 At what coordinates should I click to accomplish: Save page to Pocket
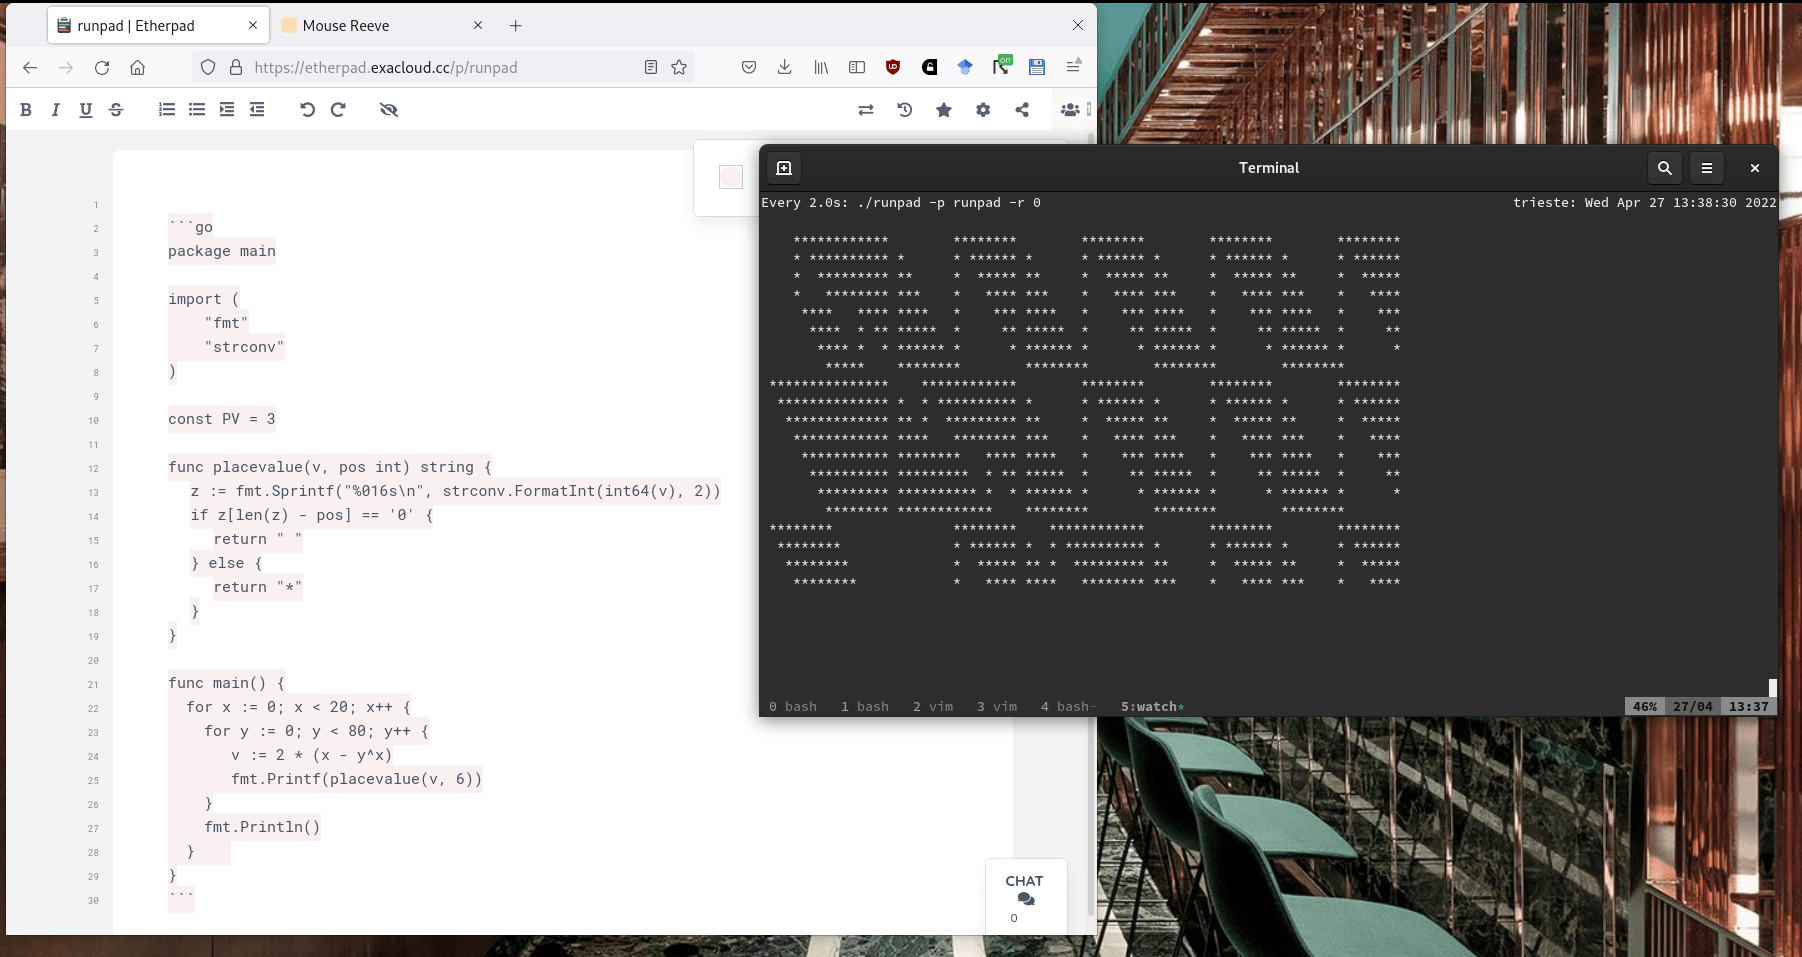point(749,67)
